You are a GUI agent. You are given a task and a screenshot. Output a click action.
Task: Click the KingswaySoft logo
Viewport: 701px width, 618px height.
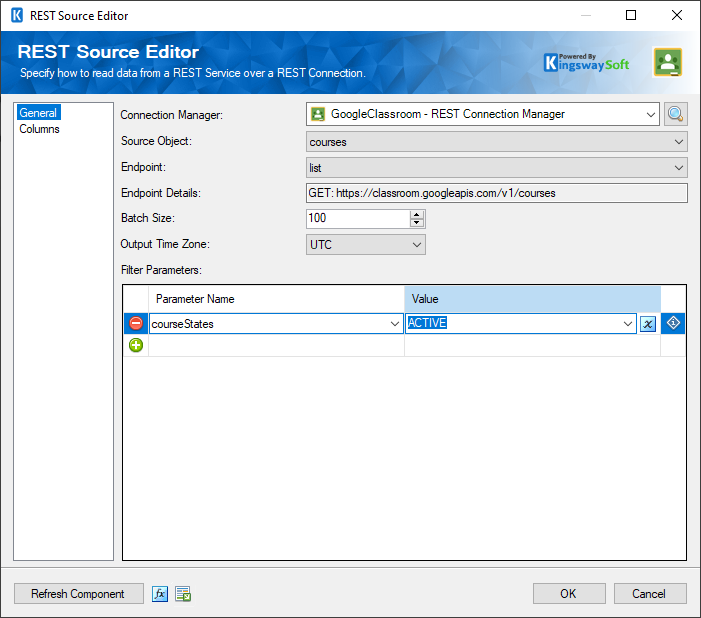pyautogui.click(x=586, y=62)
